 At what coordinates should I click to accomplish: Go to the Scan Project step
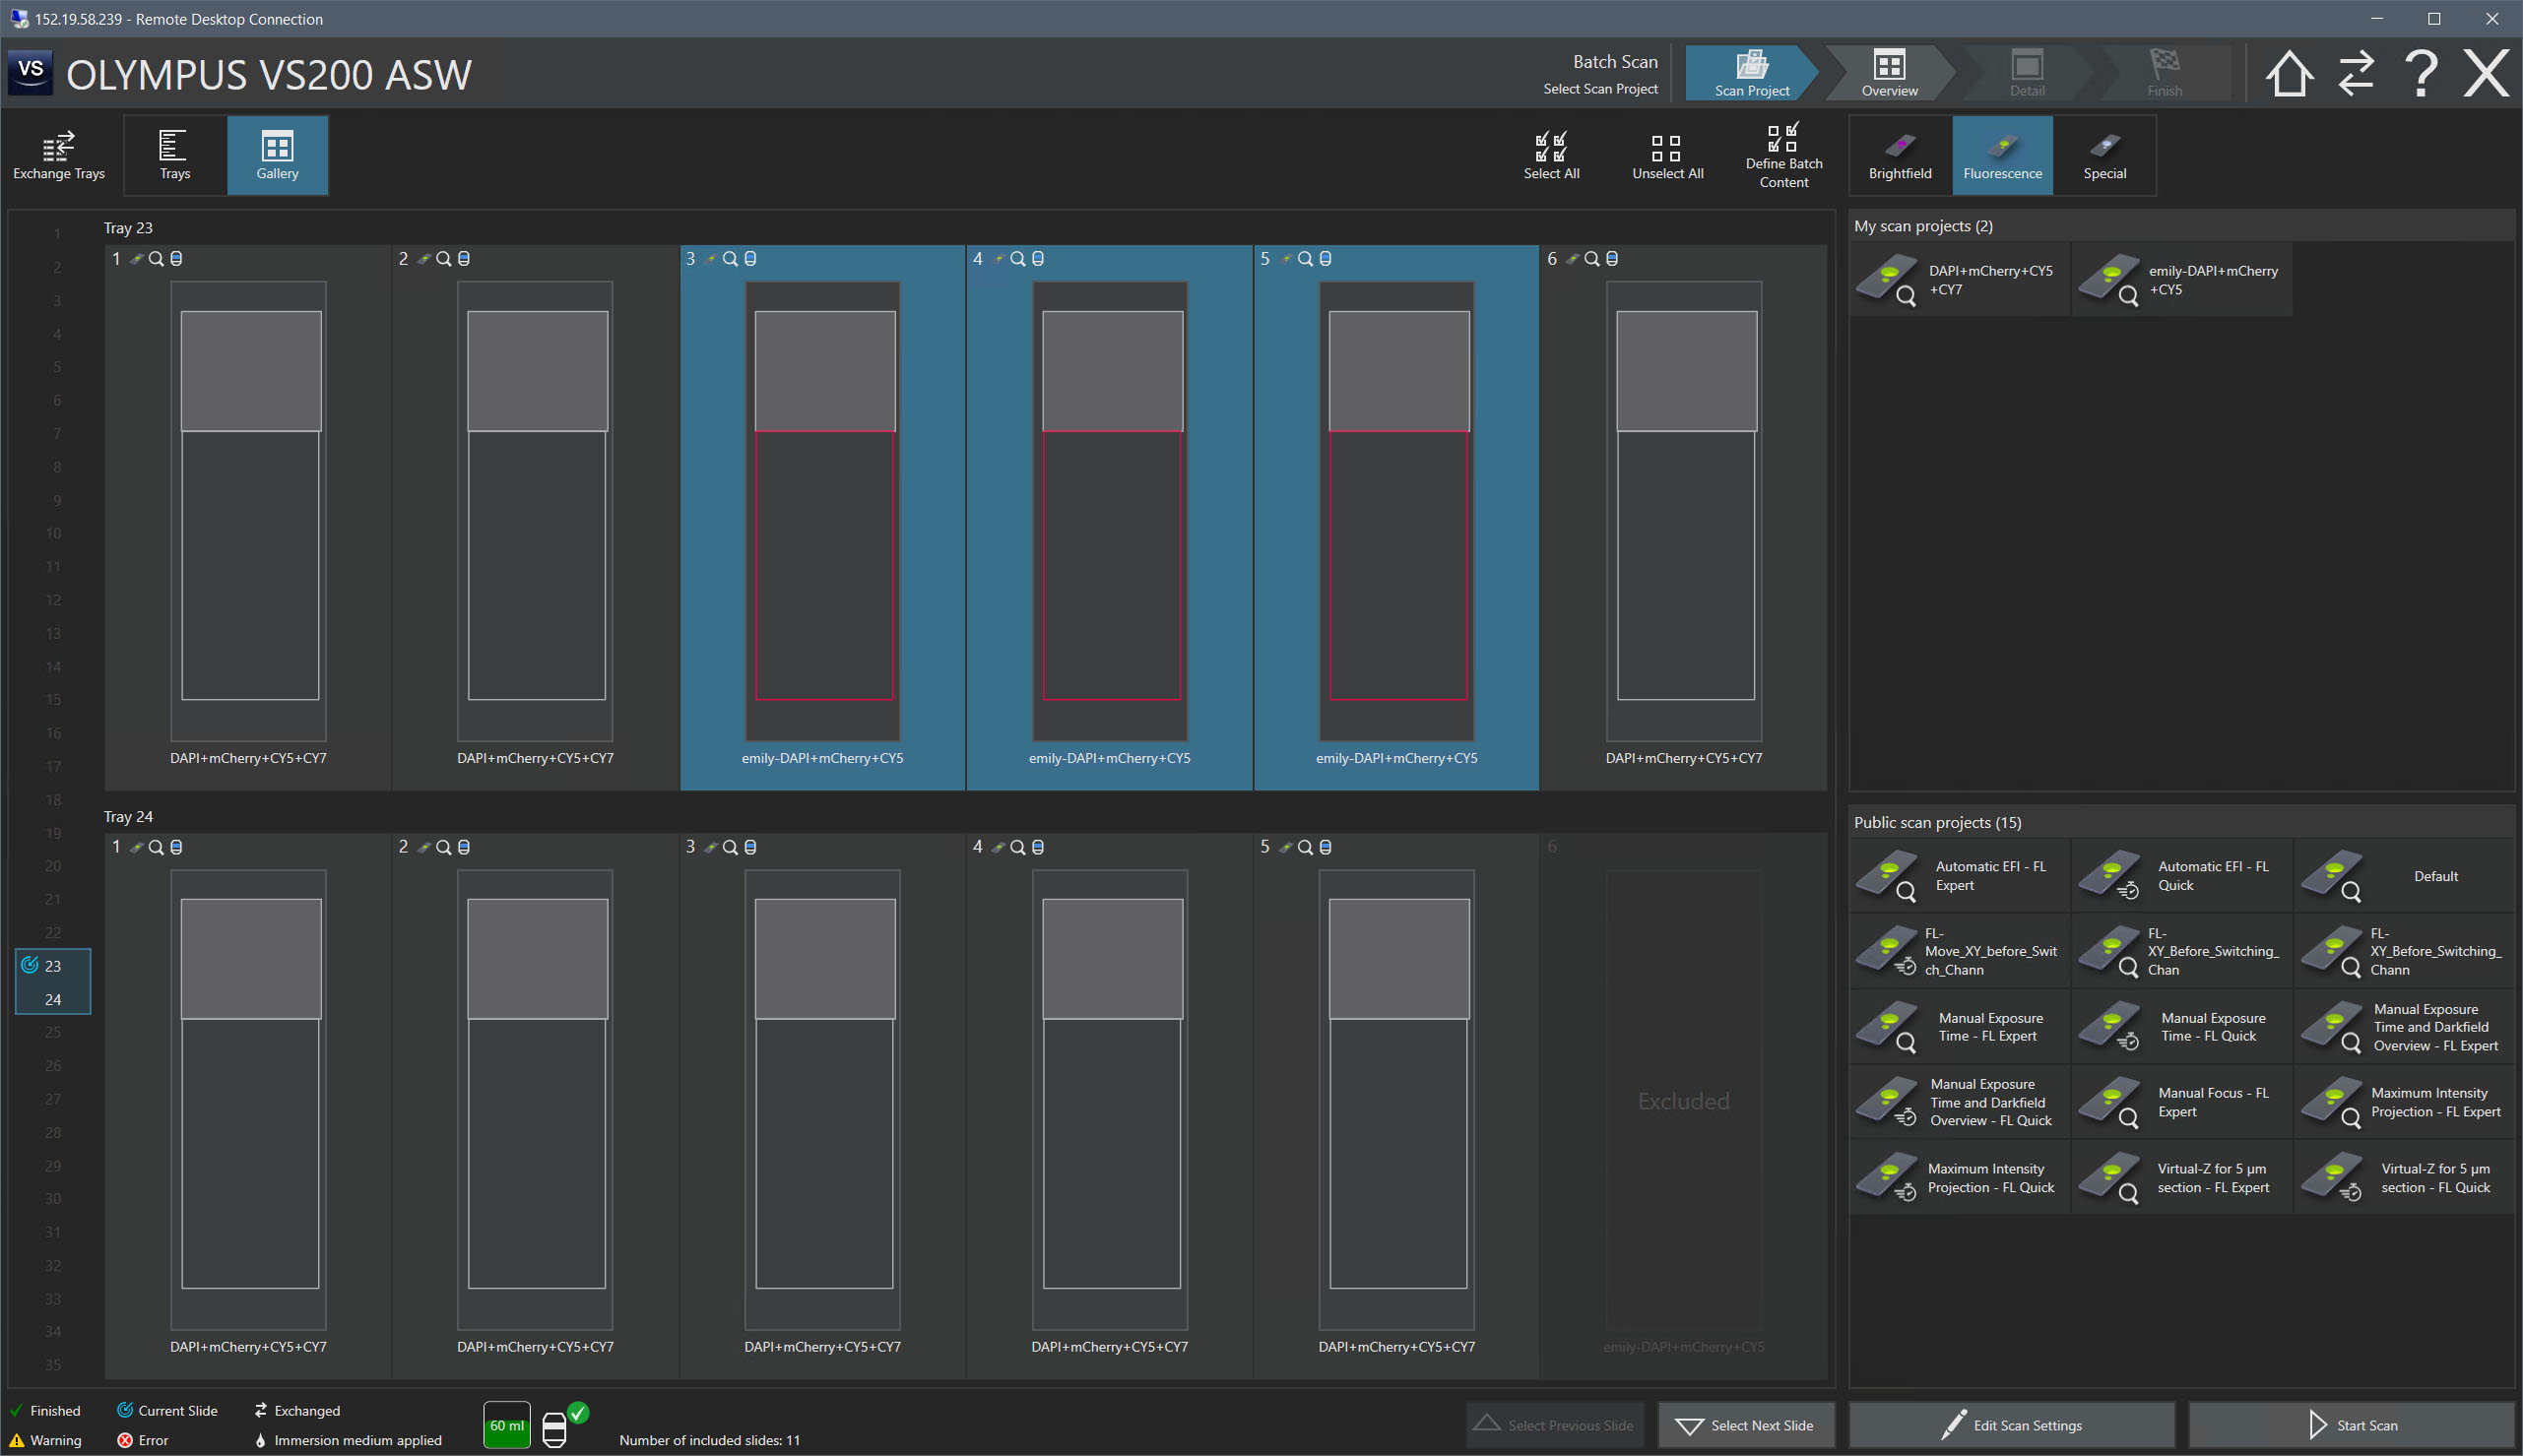(1751, 73)
